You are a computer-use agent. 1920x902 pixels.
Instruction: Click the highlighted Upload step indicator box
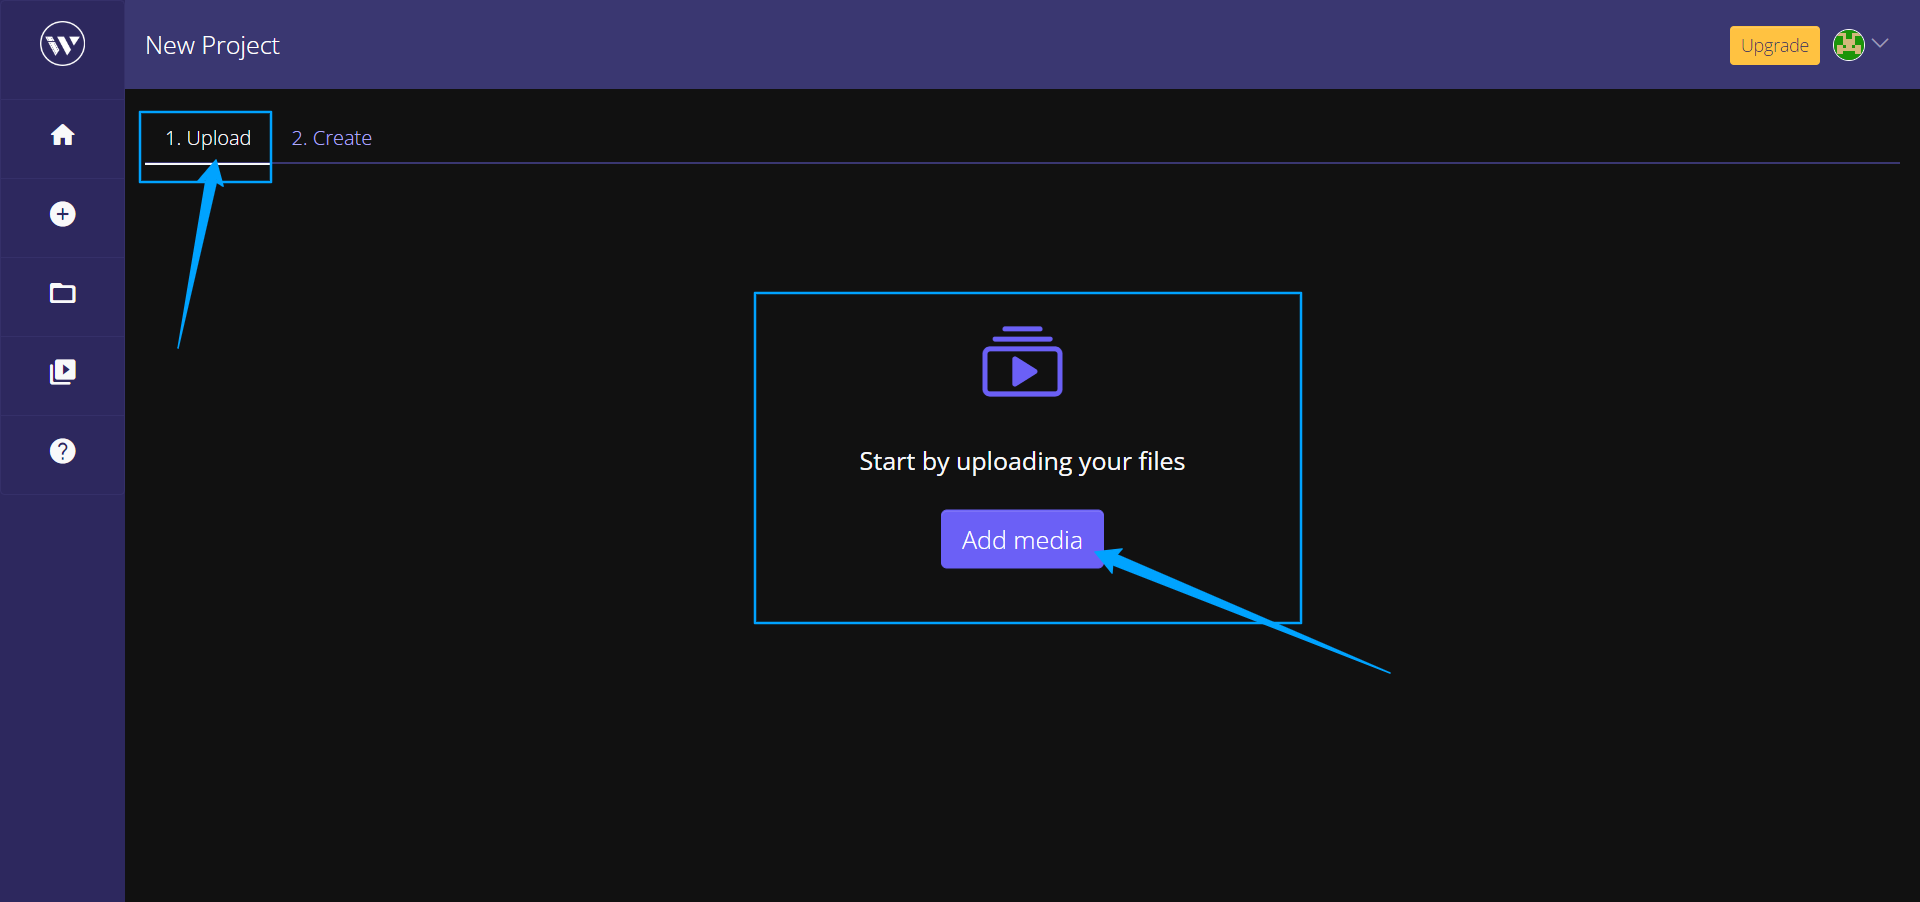click(205, 146)
